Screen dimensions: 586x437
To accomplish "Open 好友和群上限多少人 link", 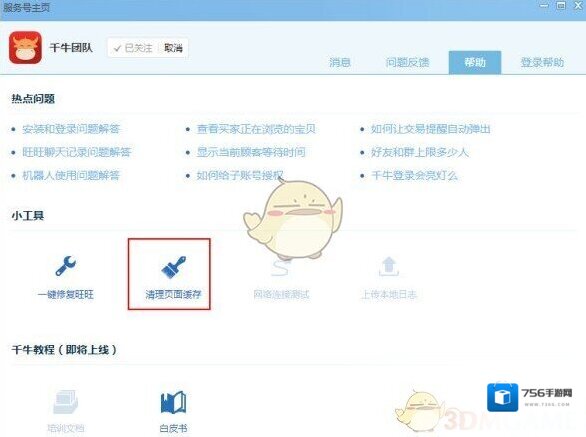I will [x=420, y=152].
